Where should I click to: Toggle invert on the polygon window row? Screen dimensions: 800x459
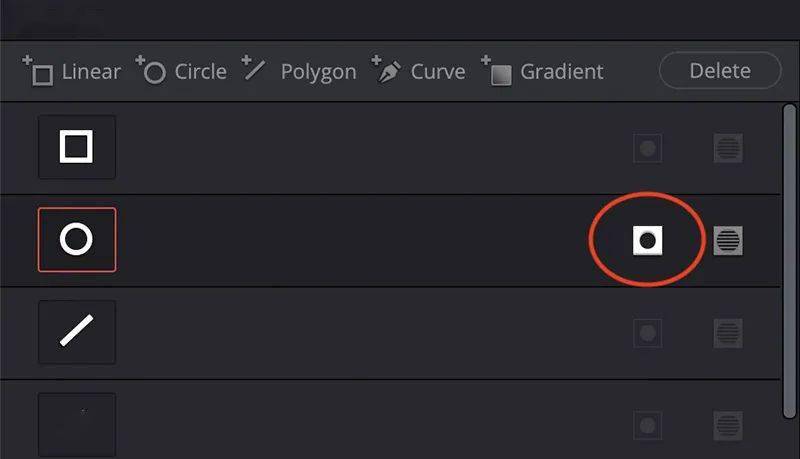[x=648, y=332]
